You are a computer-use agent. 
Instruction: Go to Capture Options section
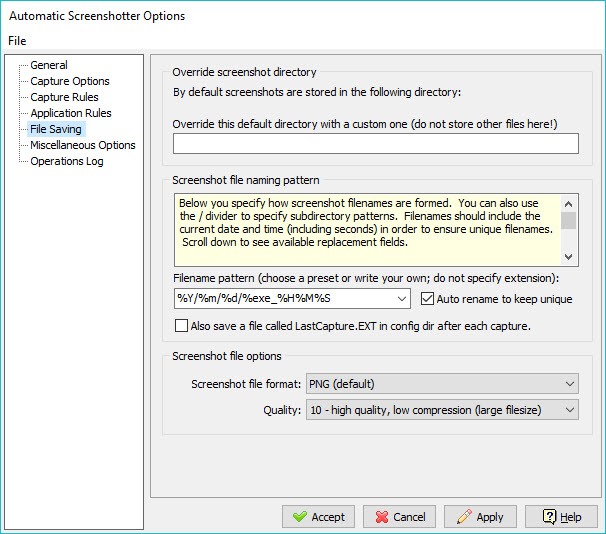[x=70, y=81]
